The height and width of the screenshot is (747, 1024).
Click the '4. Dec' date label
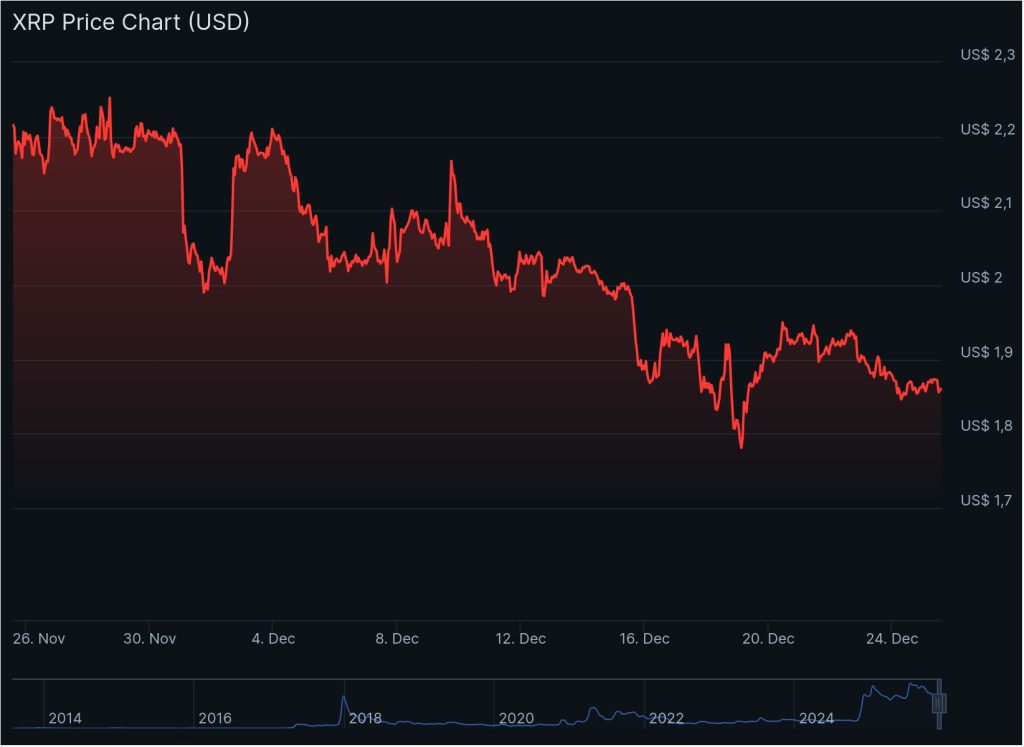pos(273,639)
